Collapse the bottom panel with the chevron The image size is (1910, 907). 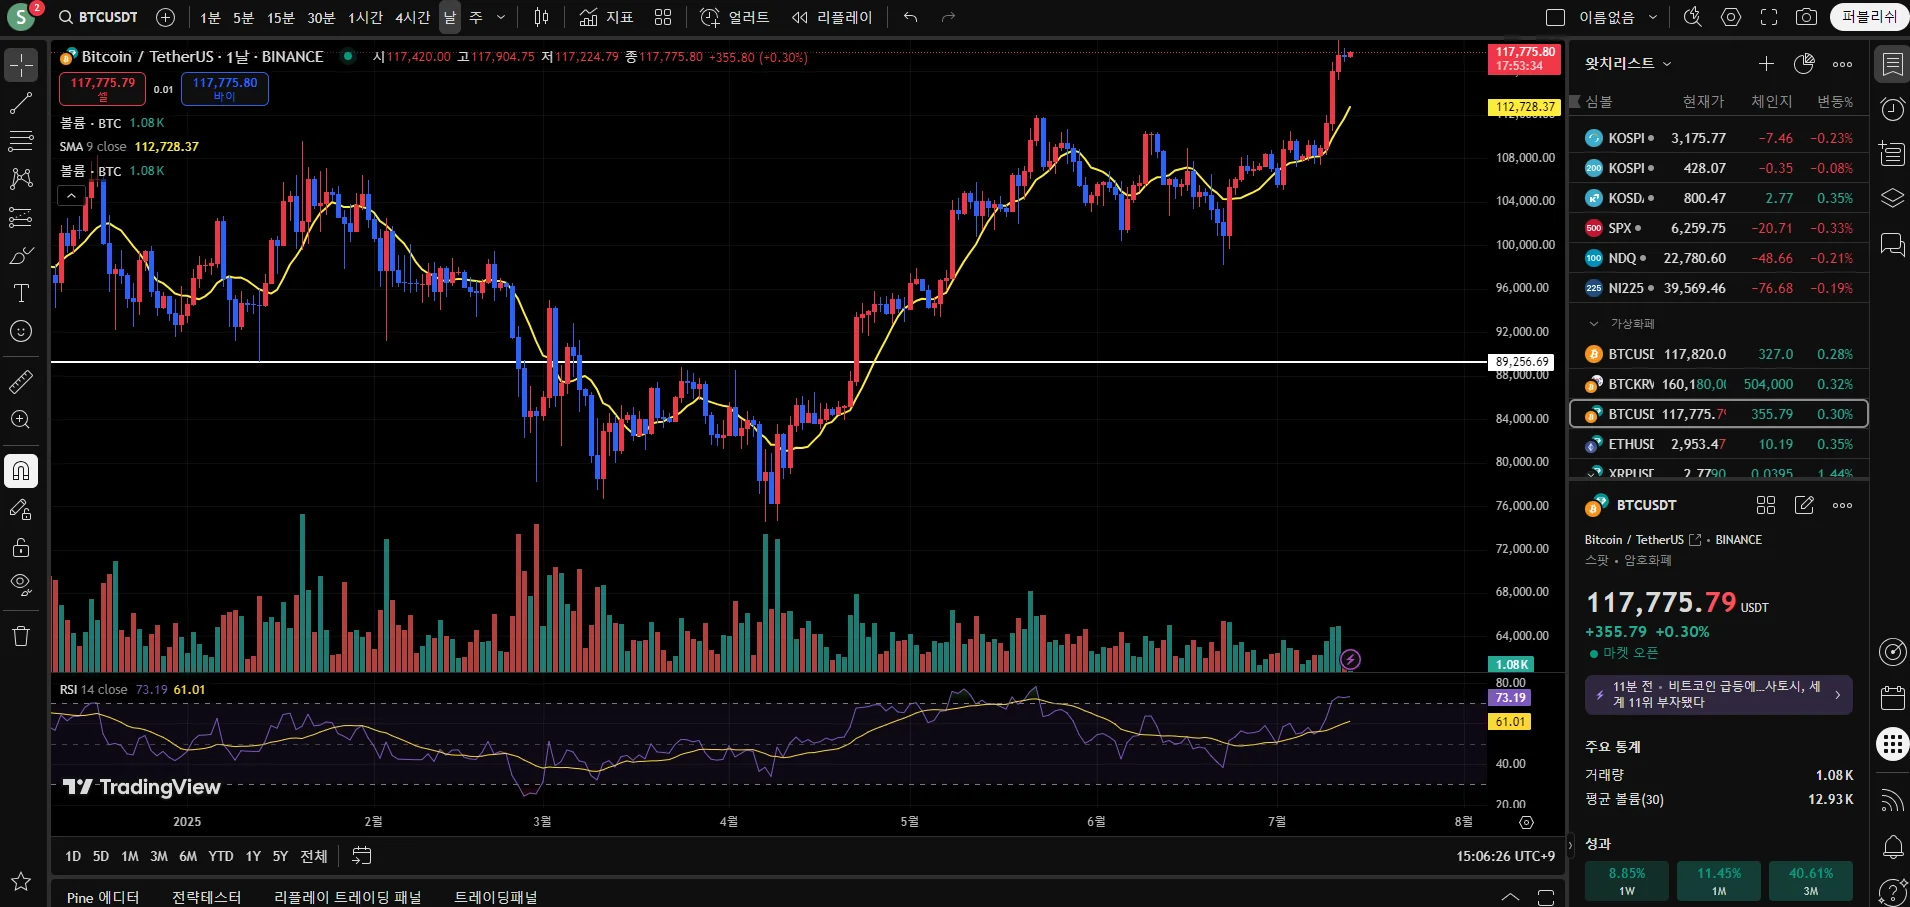pos(1510,896)
